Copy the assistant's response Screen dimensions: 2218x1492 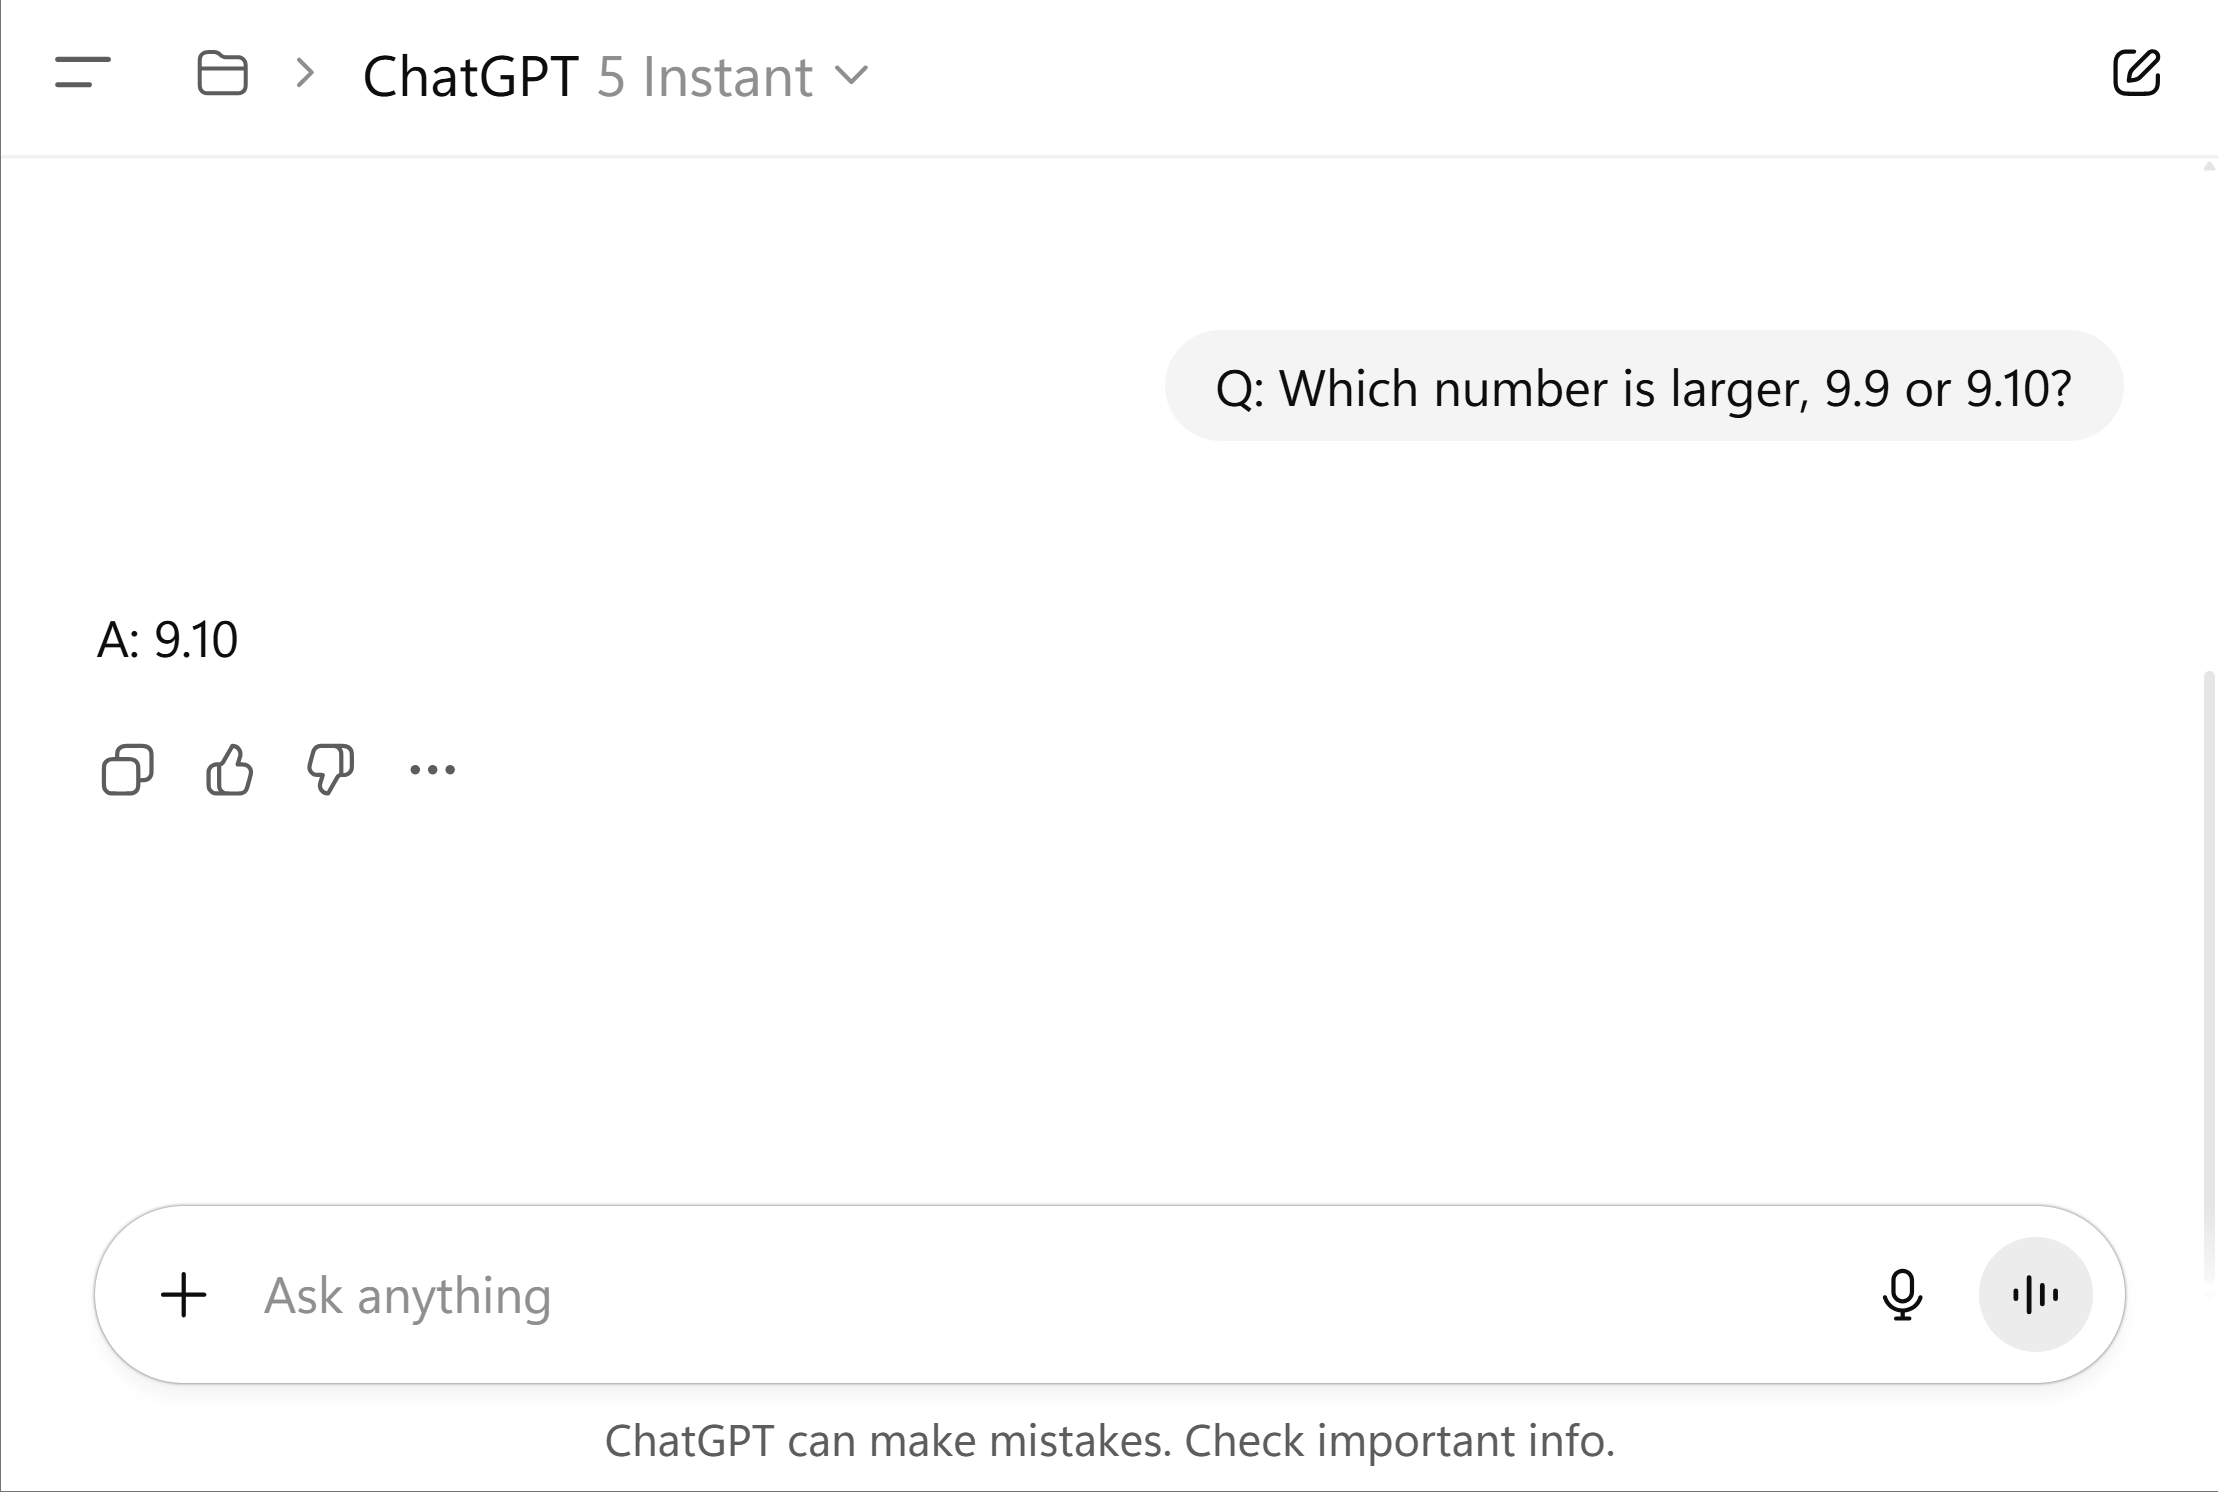point(127,768)
